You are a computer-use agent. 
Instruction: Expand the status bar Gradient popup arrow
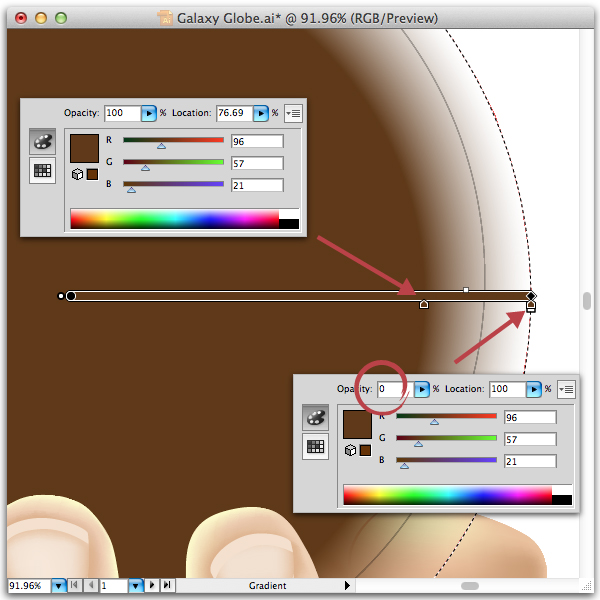click(x=347, y=585)
